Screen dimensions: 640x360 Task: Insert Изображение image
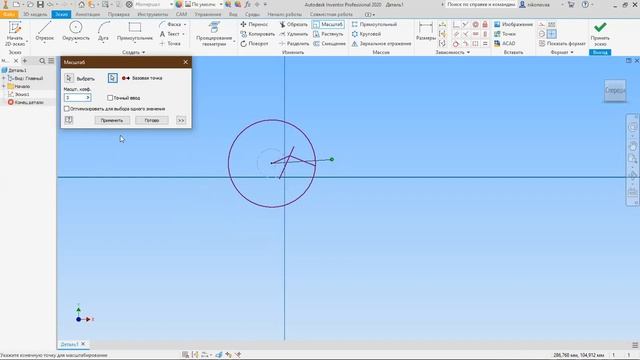(513, 24)
